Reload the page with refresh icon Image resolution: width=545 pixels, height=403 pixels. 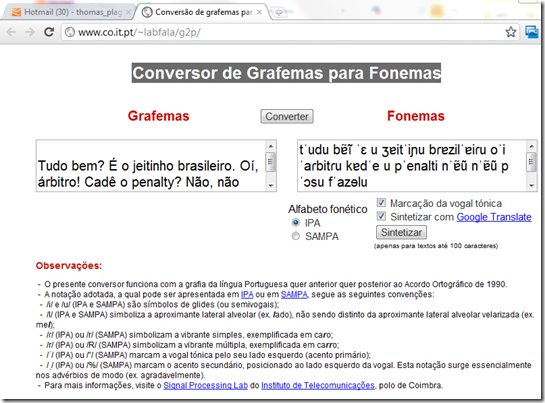(x=49, y=32)
